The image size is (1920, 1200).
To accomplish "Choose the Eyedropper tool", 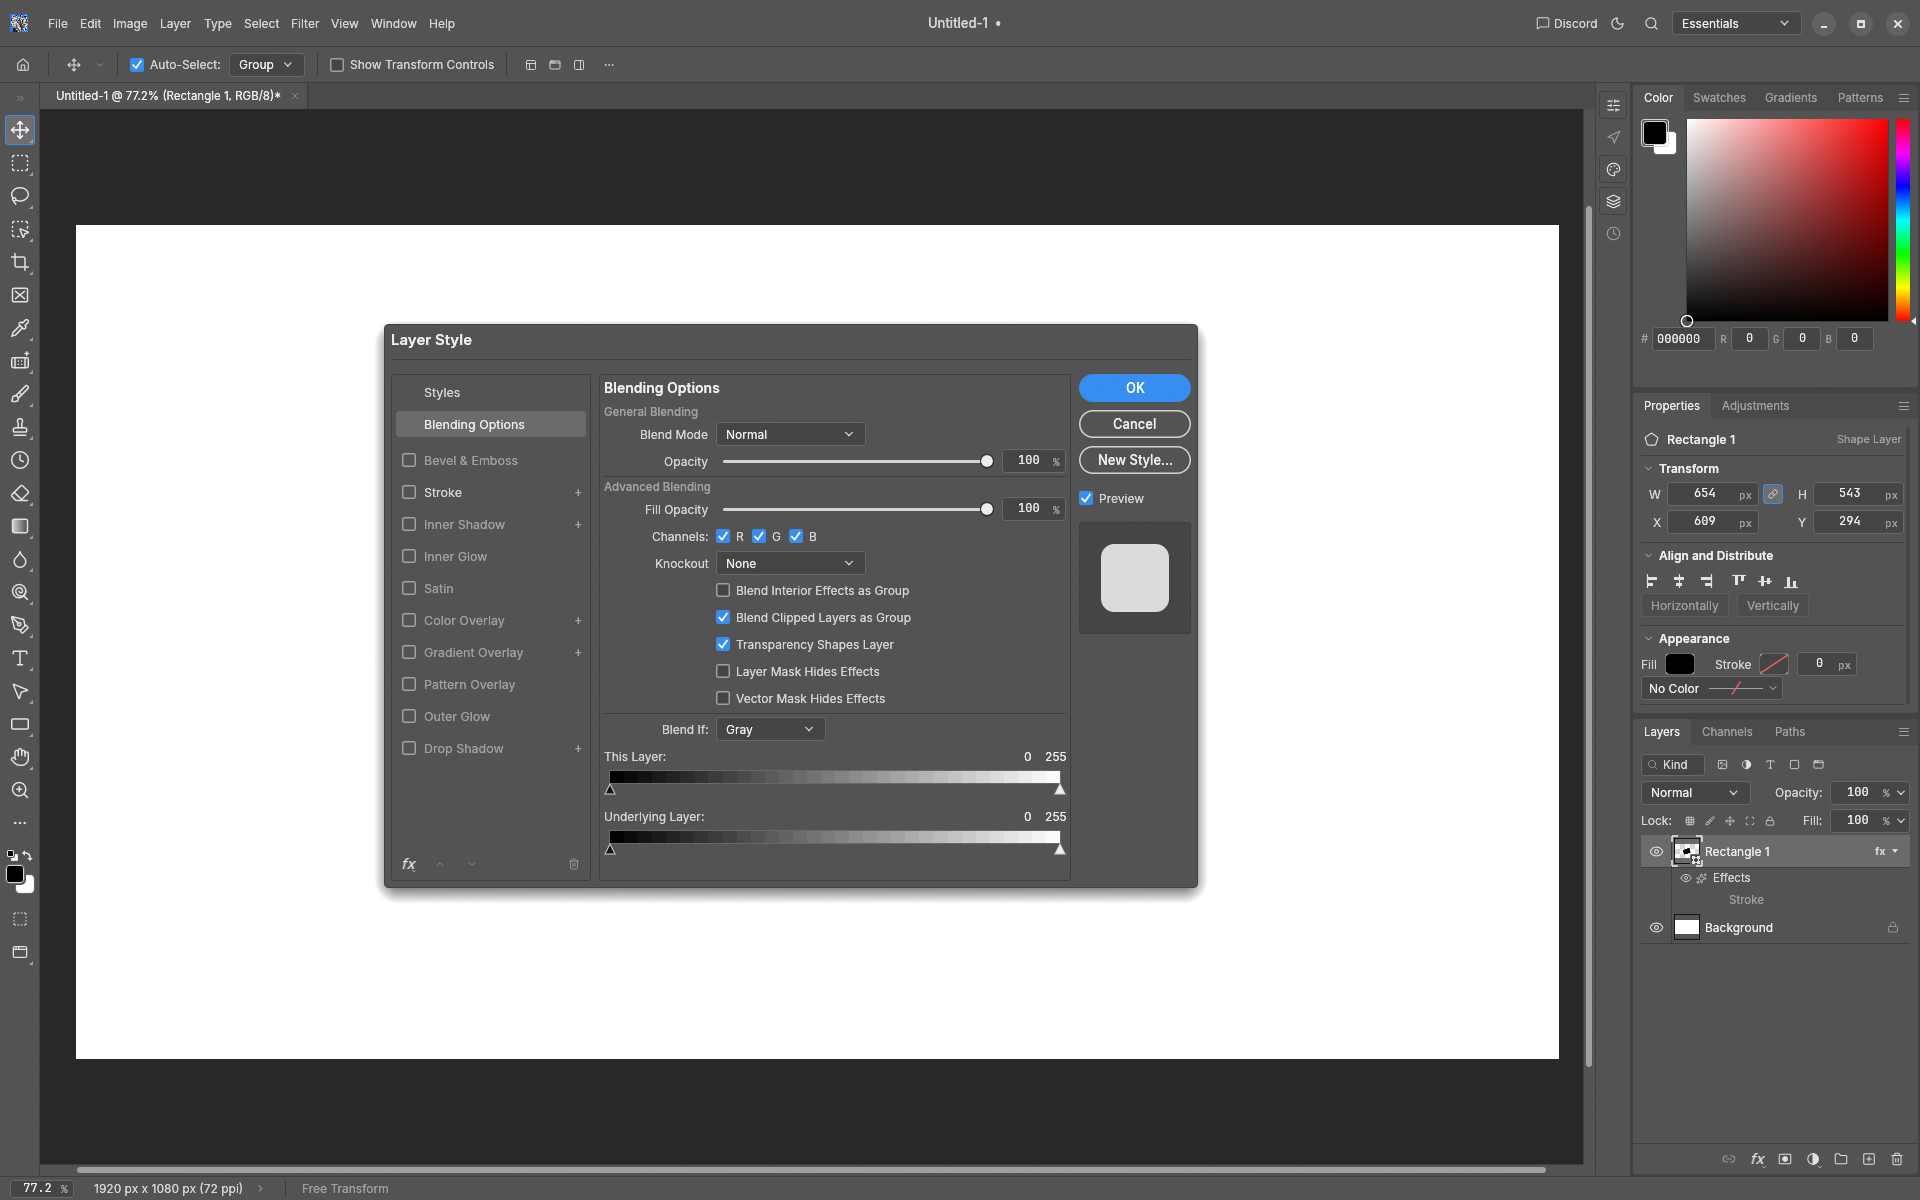I will click(20, 328).
